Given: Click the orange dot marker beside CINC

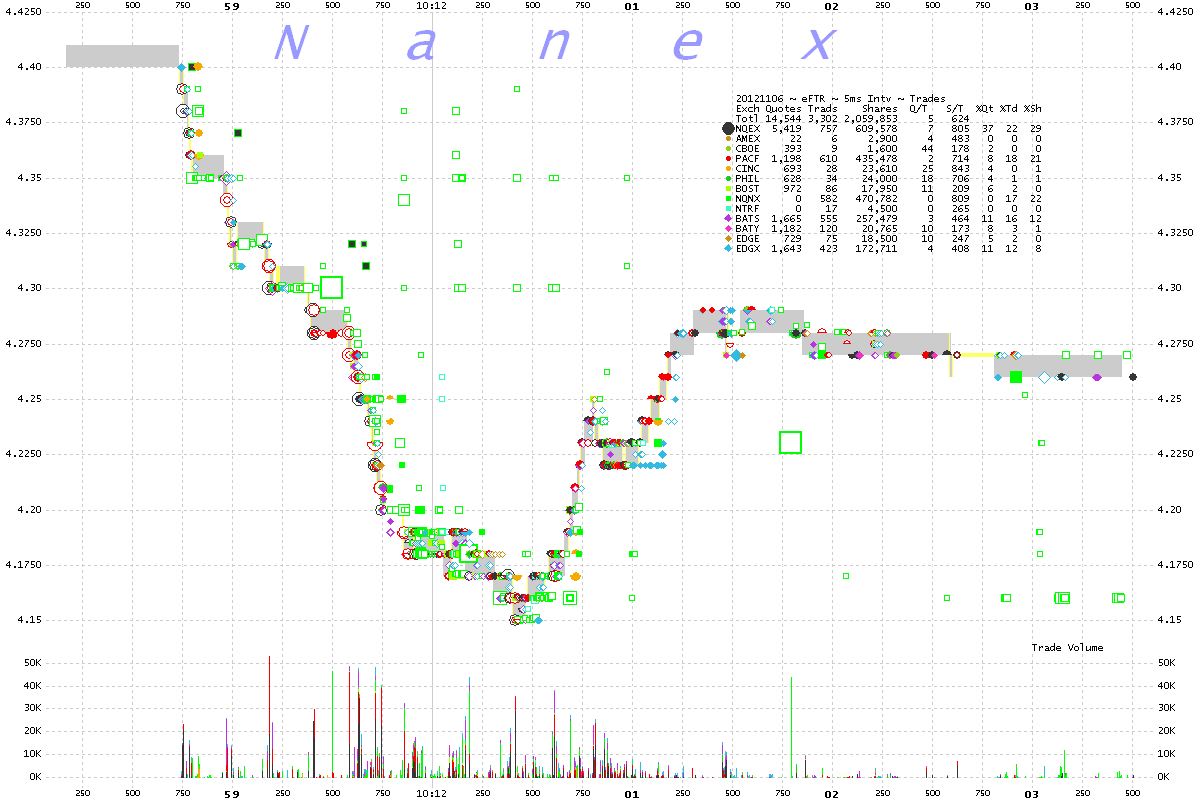Looking at the screenshot, I should click(728, 168).
